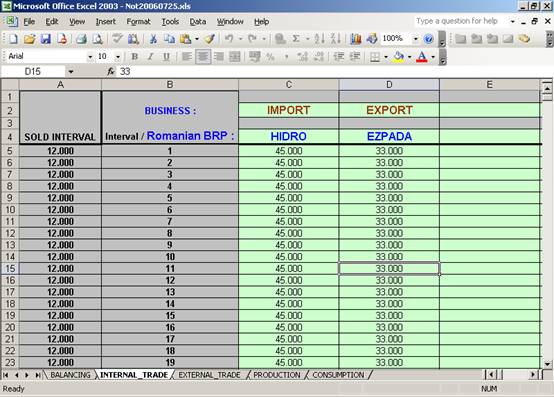Increase decimal places
Viewport: 554px width, 397px height.
(x=303, y=57)
